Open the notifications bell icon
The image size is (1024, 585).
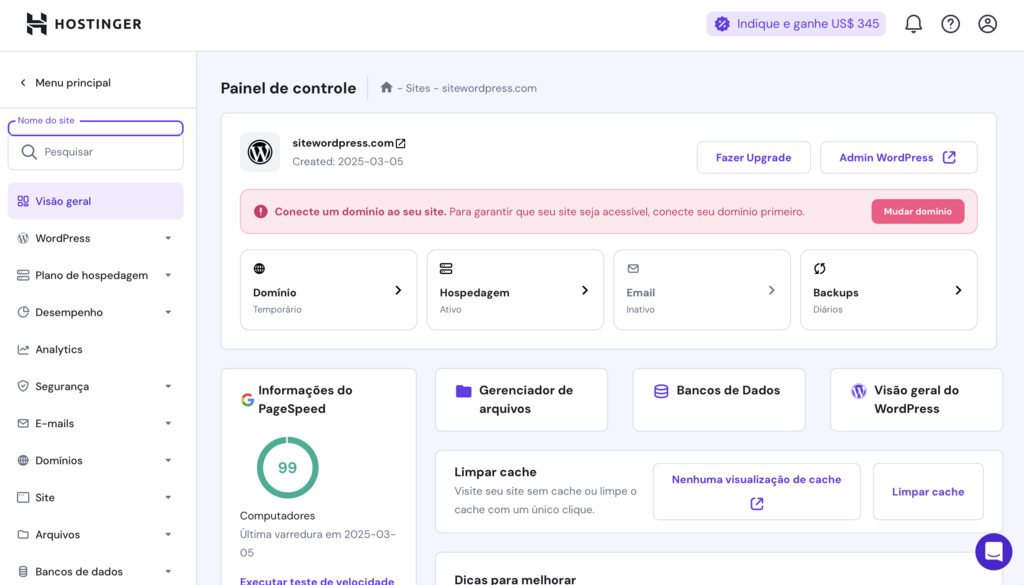point(912,23)
